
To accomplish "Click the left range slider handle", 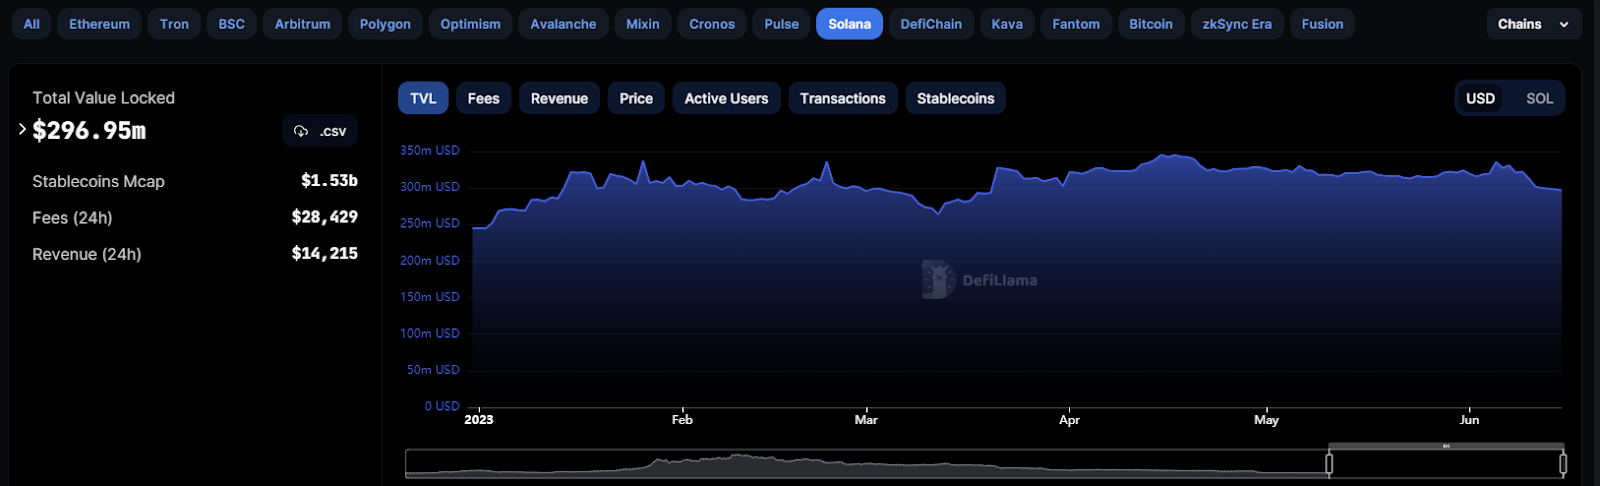I will (x=1329, y=463).
